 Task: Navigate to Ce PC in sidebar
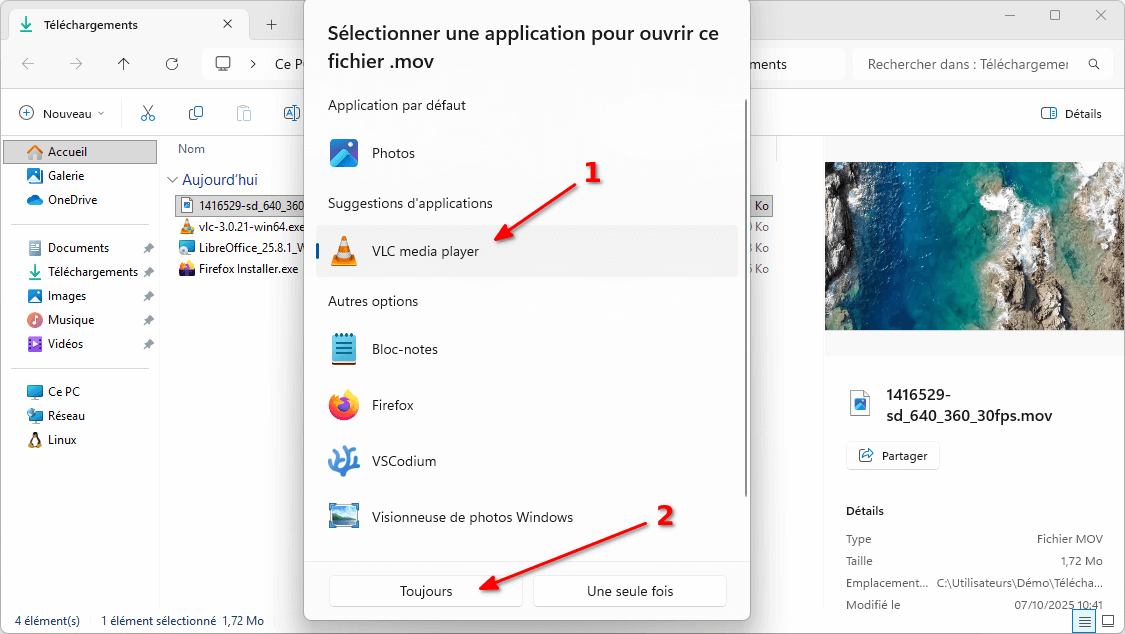tap(63, 392)
